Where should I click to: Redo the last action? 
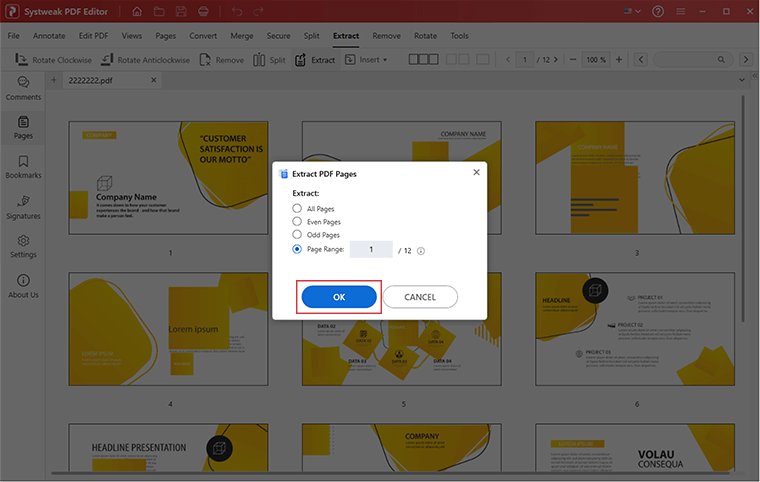pos(259,11)
